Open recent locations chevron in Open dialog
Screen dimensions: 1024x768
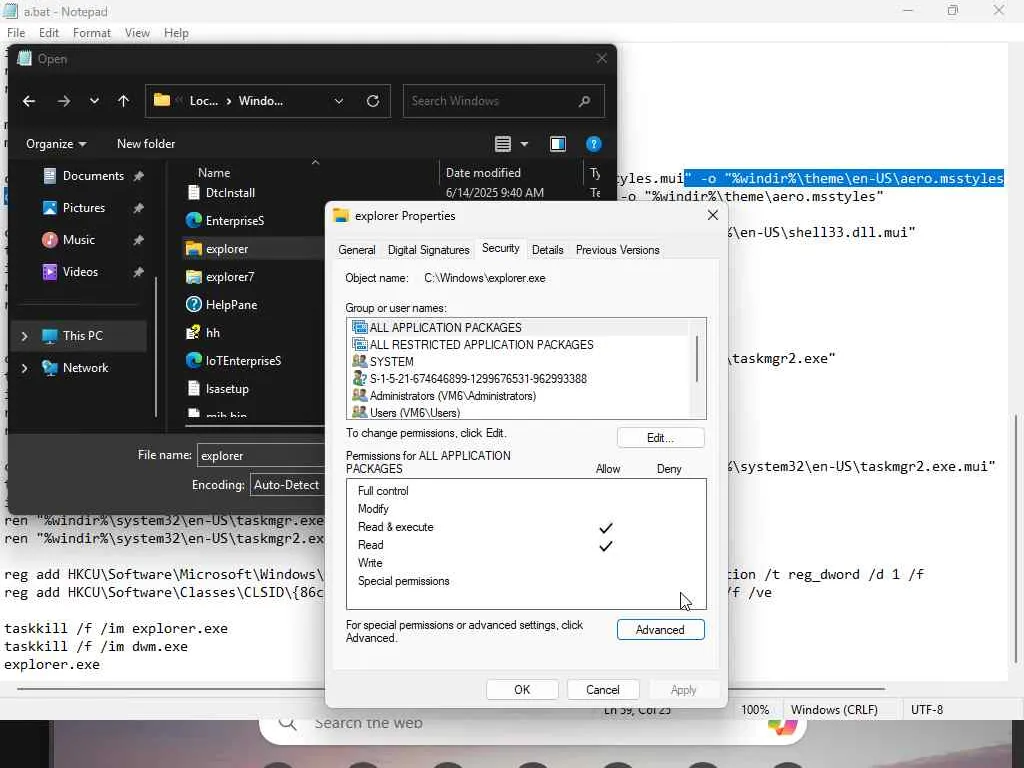click(x=95, y=101)
